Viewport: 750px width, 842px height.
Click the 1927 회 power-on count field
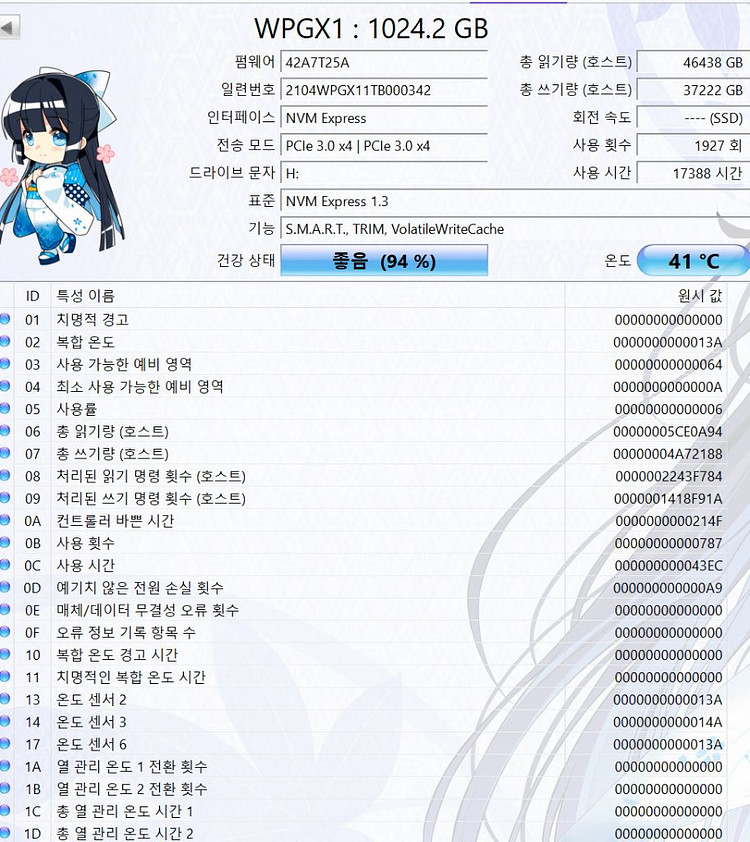(692, 146)
